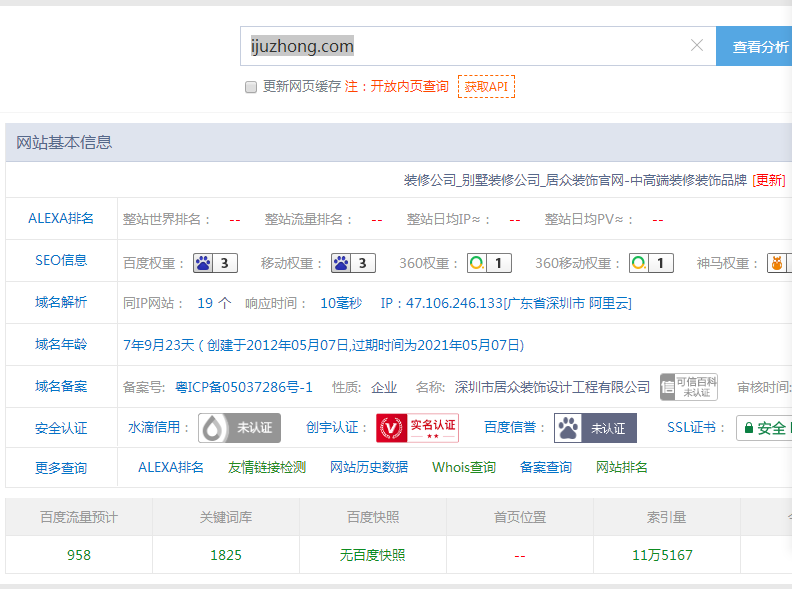
Task: Click the 开放内页查询 note text
Action: pyautogui.click(x=410, y=86)
